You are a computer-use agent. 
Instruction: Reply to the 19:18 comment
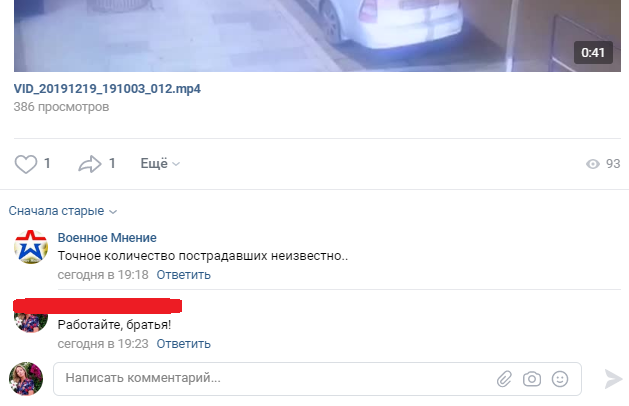pyautogui.click(x=183, y=275)
